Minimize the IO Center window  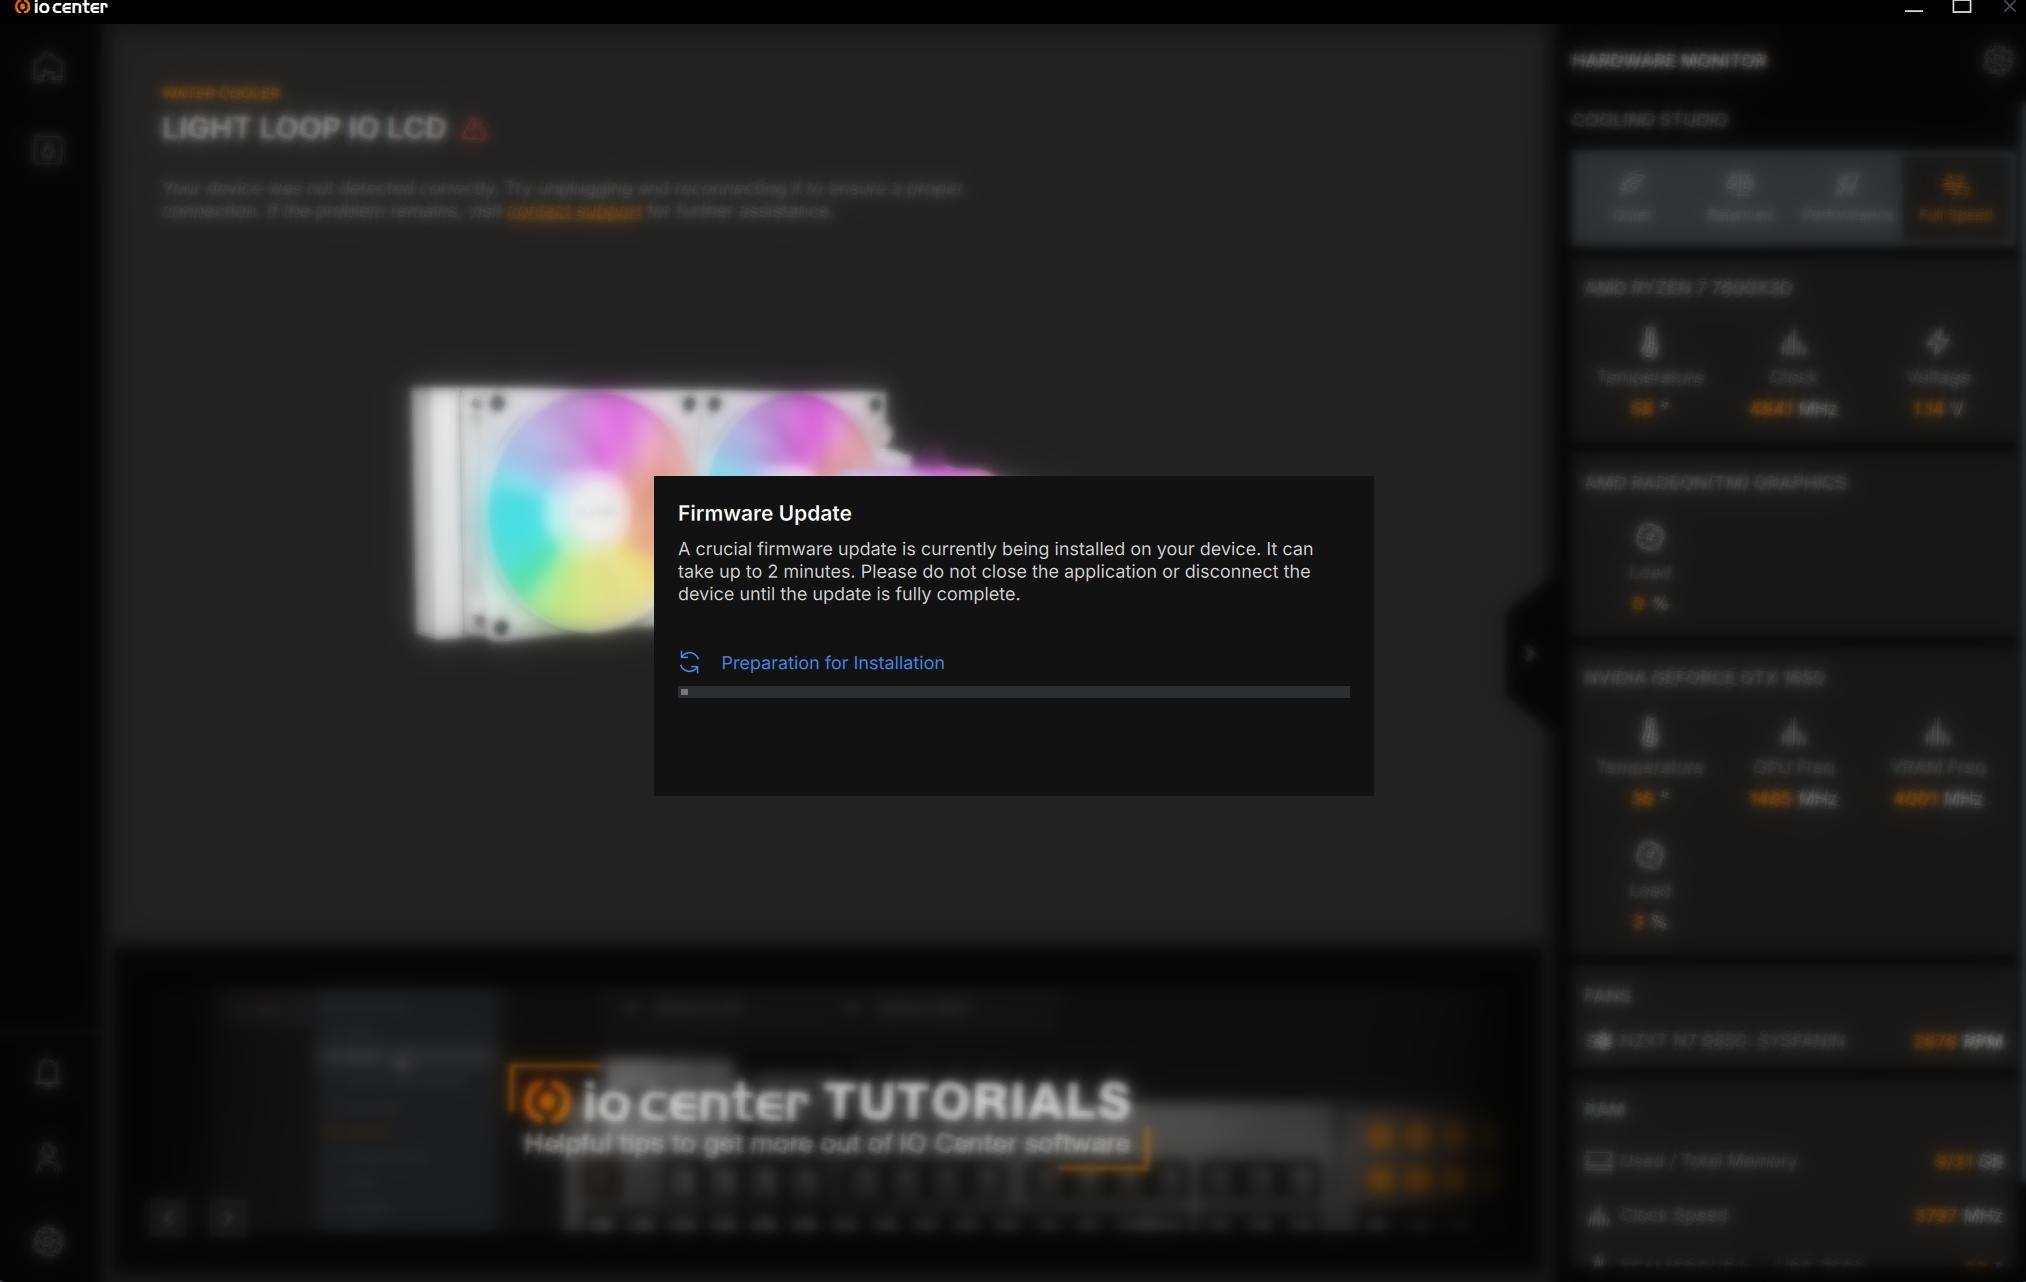[1914, 8]
